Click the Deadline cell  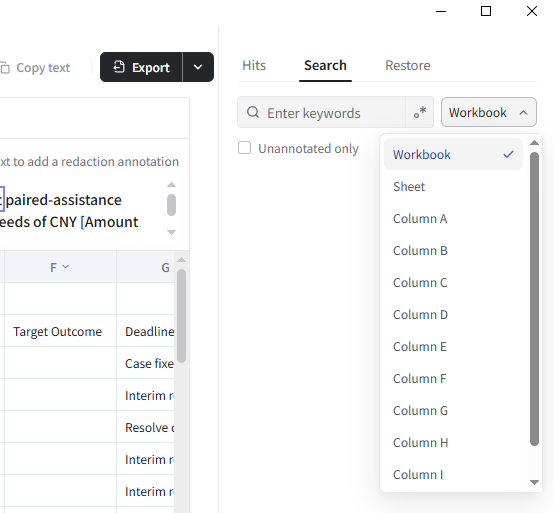pos(146,331)
